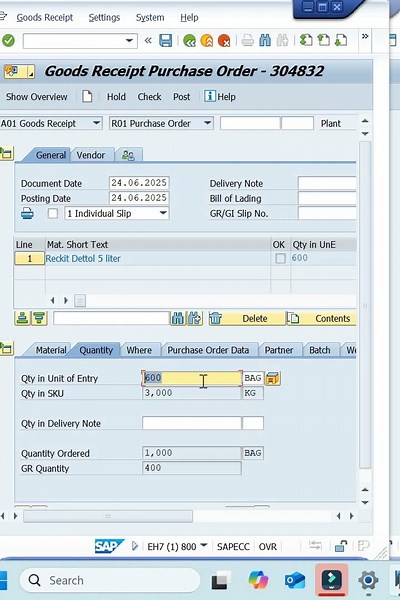400x600 pixels.
Task: Open the Goods Receipt menu
Action: (44, 17)
